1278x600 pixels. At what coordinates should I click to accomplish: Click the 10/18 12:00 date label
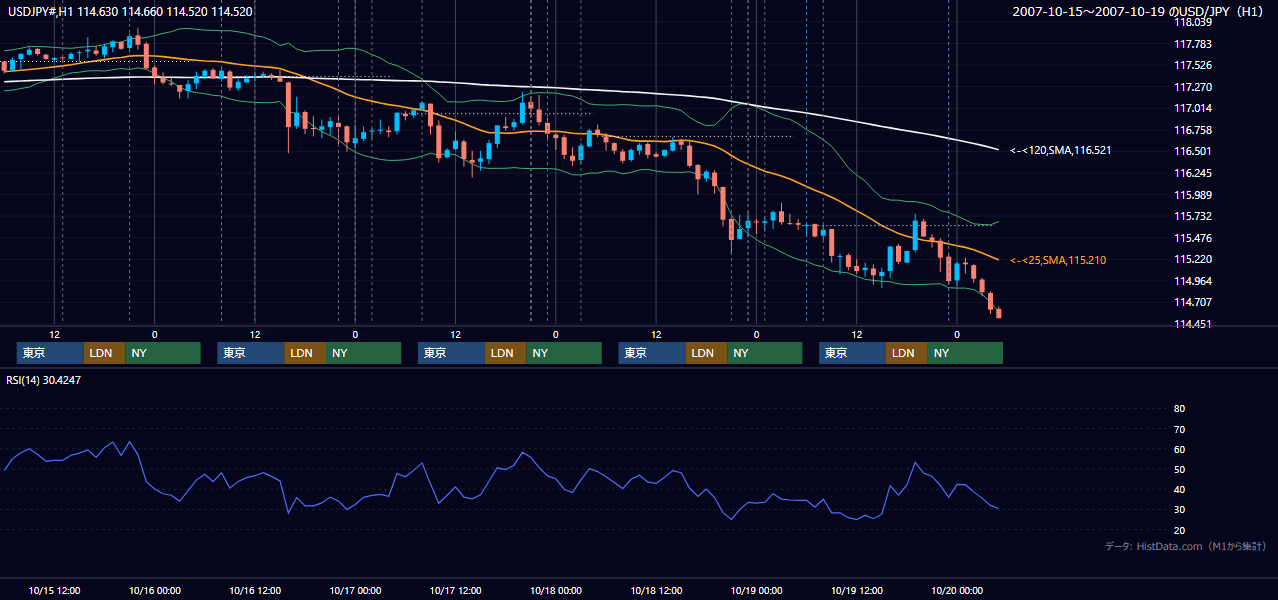656,590
